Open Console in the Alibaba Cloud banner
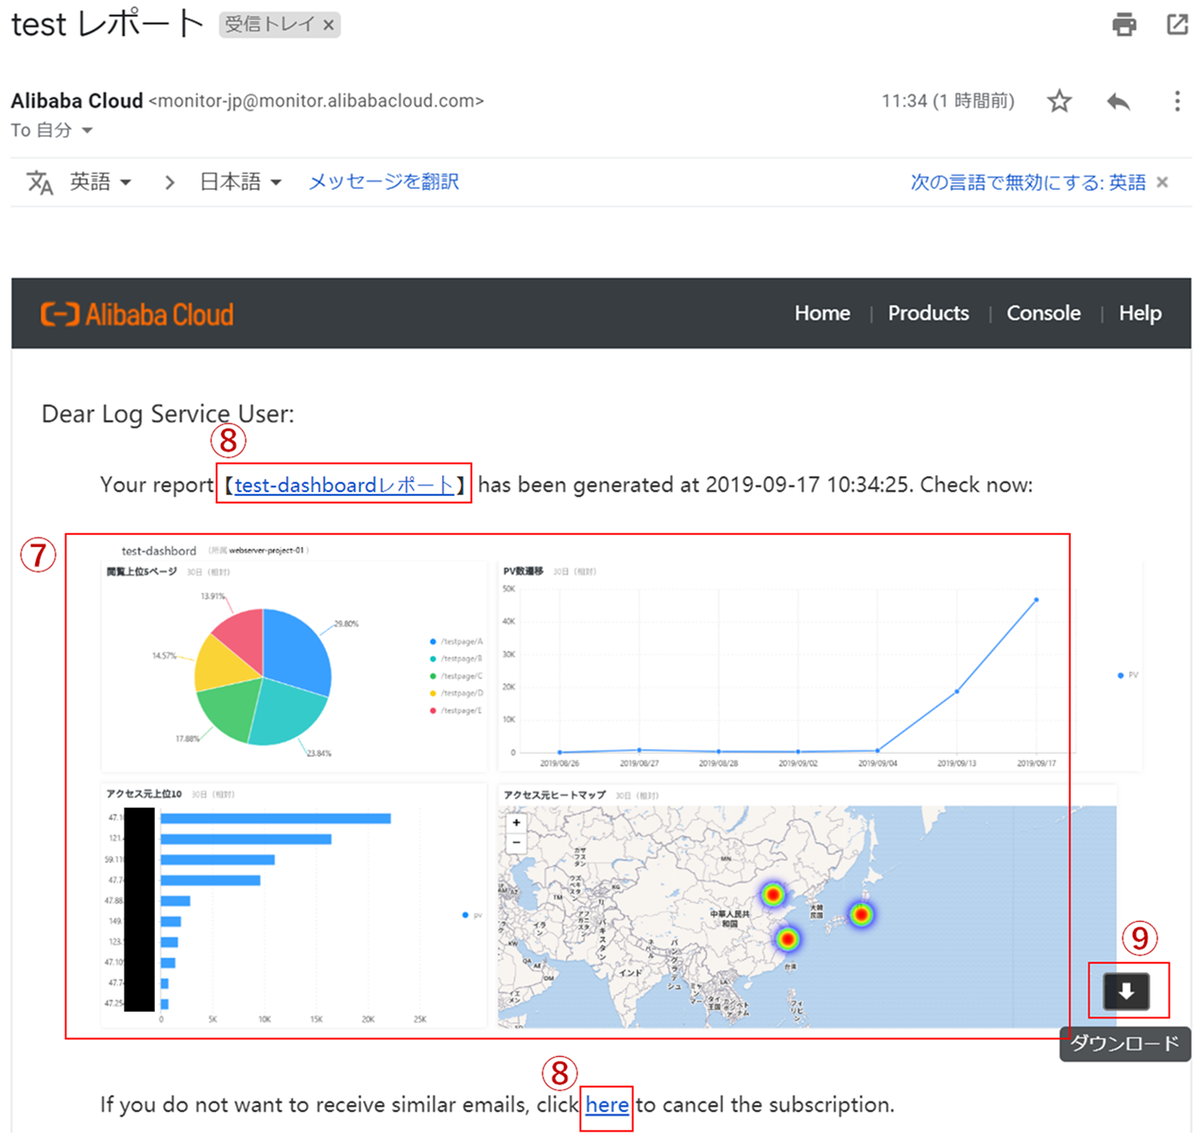 click(1043, 313)
